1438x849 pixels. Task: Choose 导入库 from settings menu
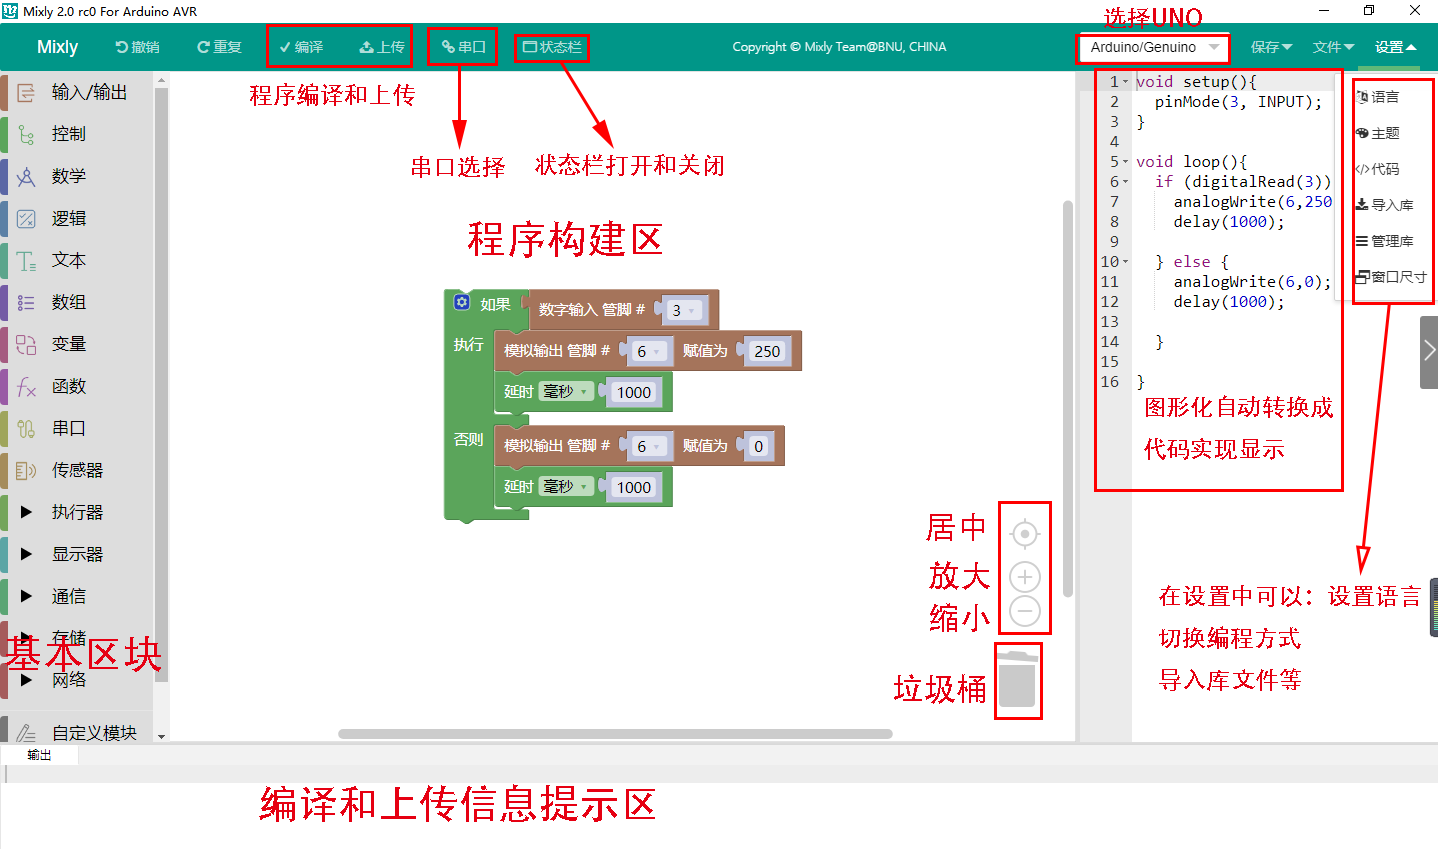point(1385,205)
